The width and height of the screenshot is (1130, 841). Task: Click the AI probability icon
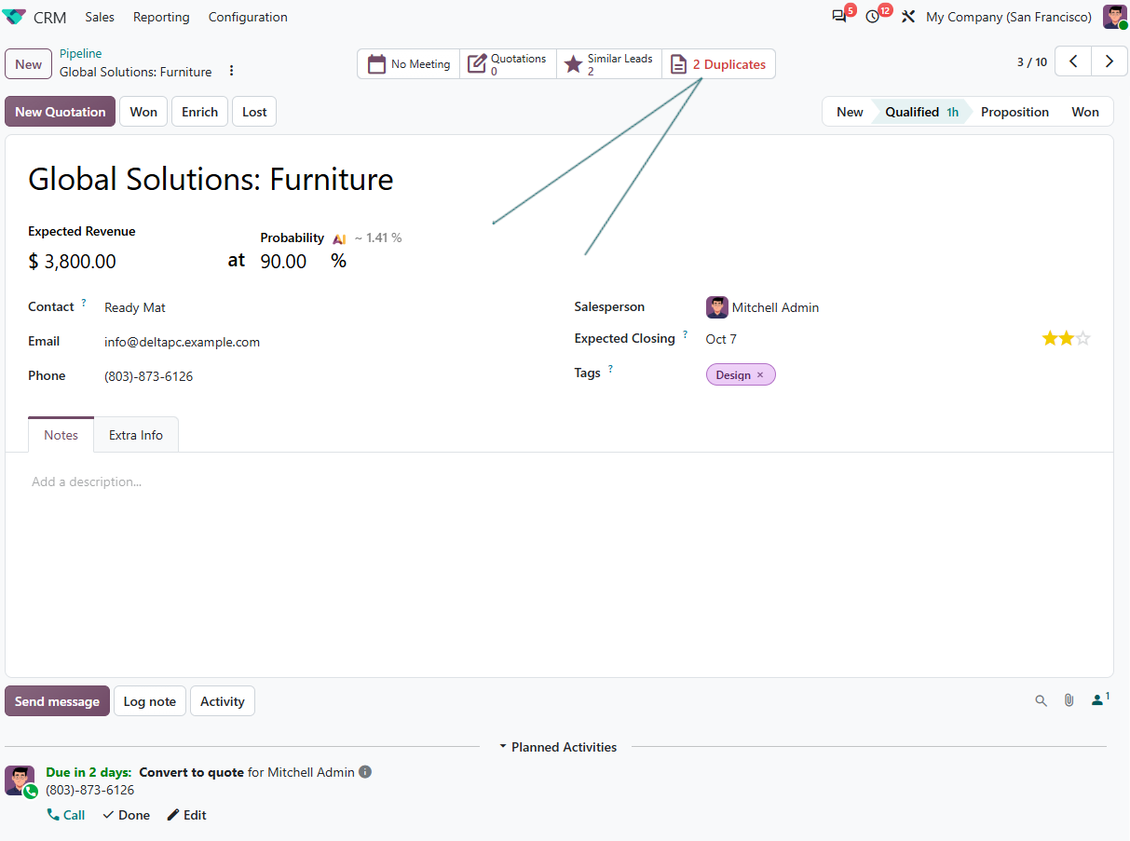(339, 239)
